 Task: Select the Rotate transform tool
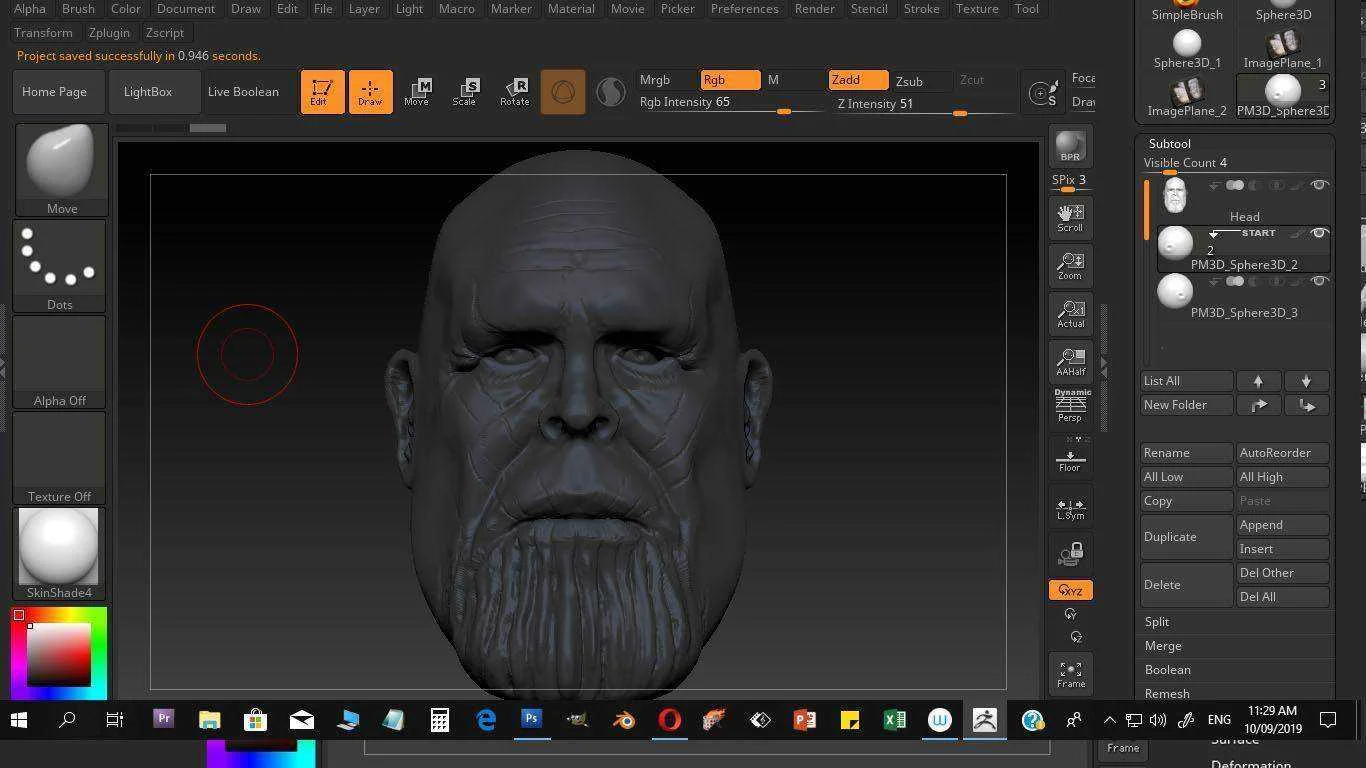(514, 92)
